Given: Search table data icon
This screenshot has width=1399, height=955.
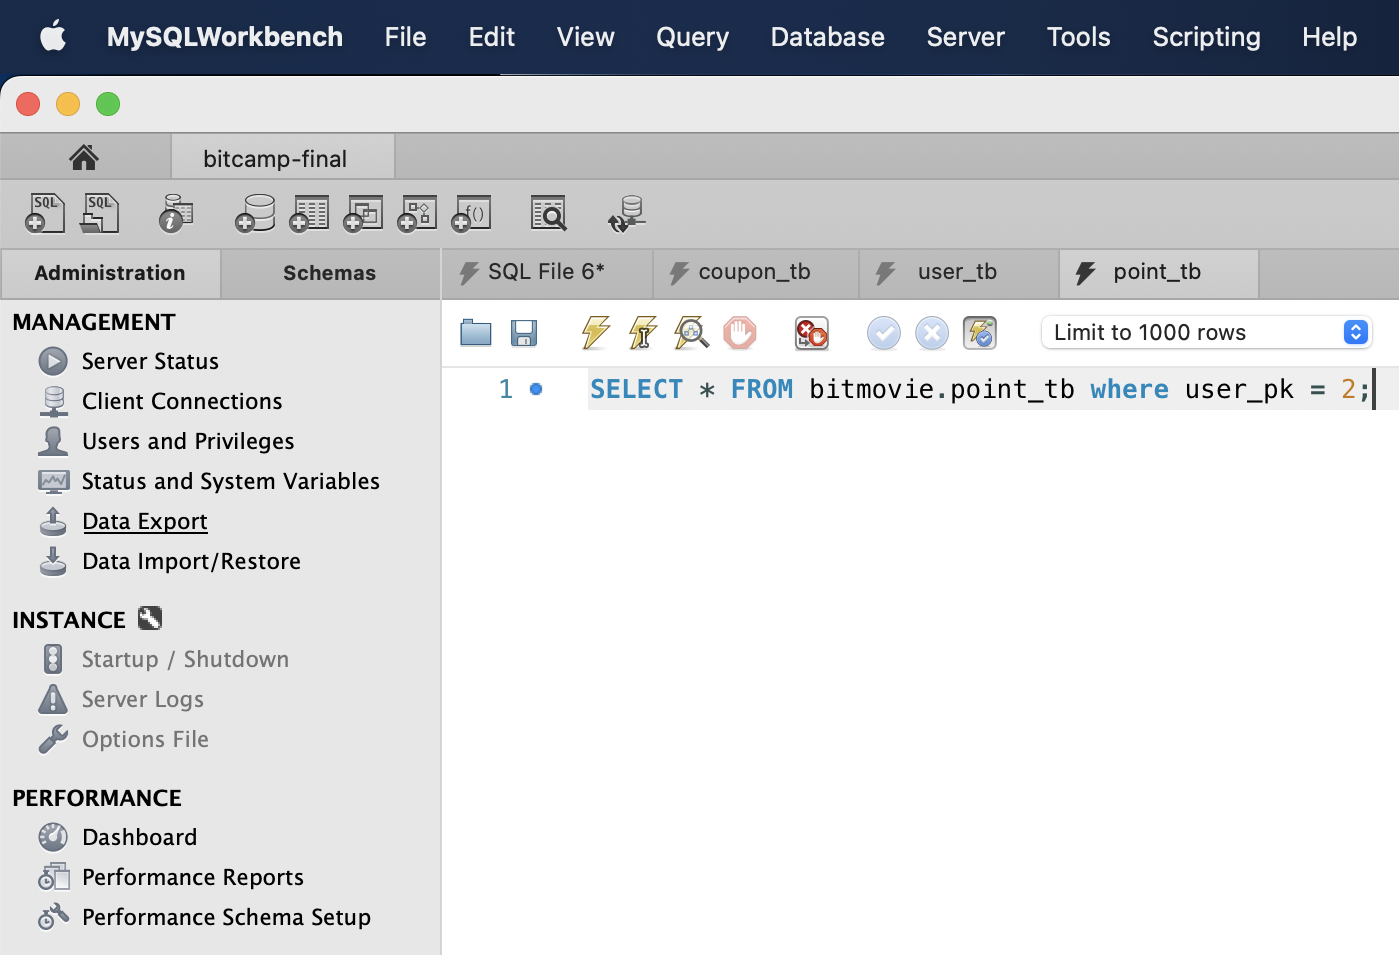Looking at the screenshot, I should click(548, 213).
